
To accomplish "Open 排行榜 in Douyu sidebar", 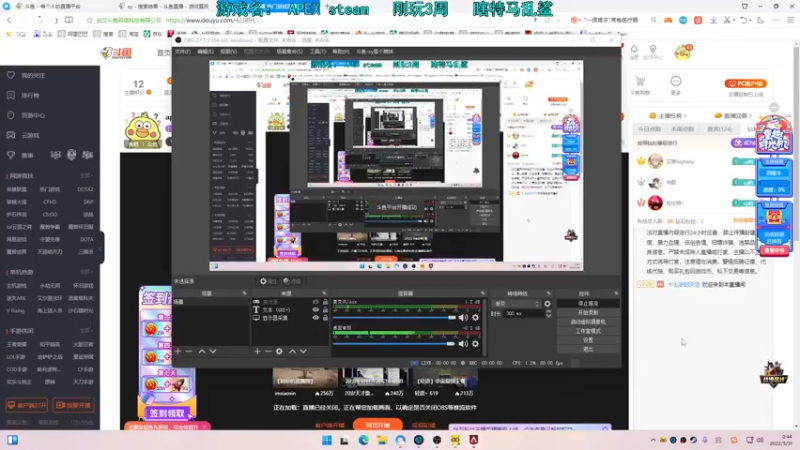I will pos(31,95).
